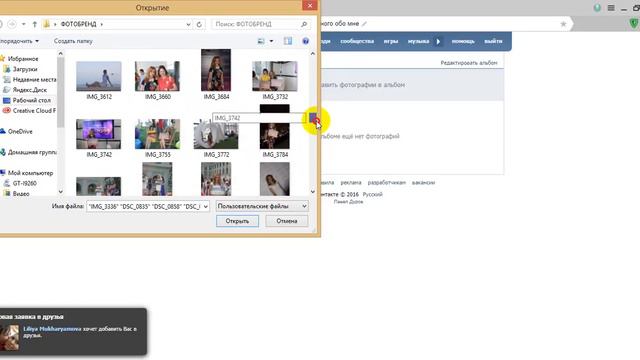Image resolution: width=640 pixels, height=360 pixels.
Task: Select Creative Cloud Files in sidebar
Action: pyautogui.click(x=34, y=111)
